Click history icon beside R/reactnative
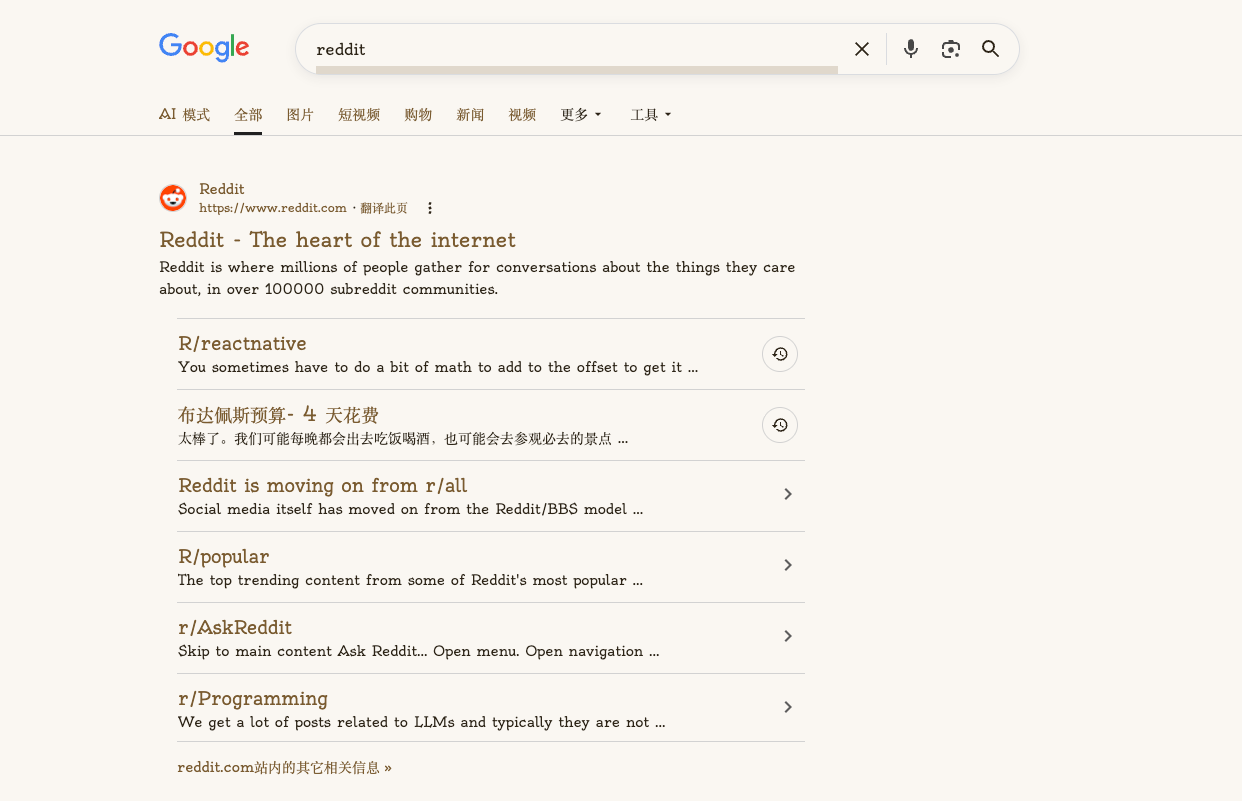The width and height of the screenshot is (1242, 801). coord(780,354)
